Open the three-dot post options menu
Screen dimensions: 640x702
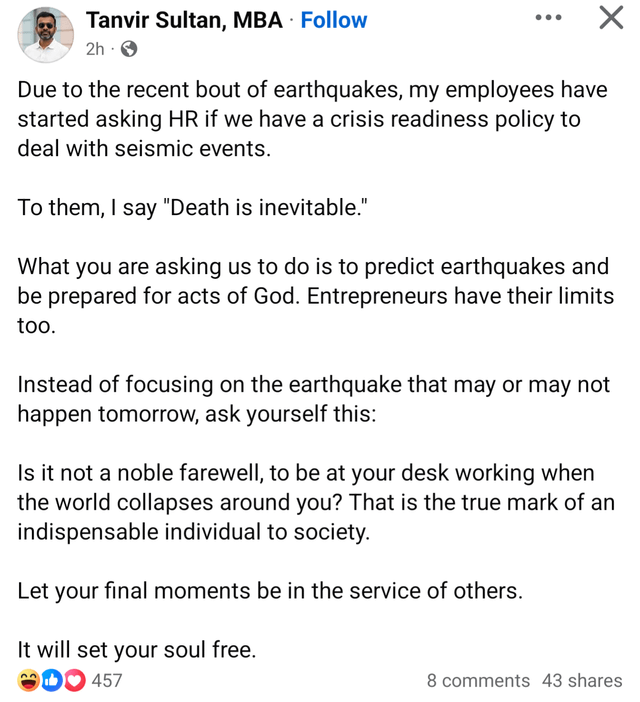(x=548, y=18)
